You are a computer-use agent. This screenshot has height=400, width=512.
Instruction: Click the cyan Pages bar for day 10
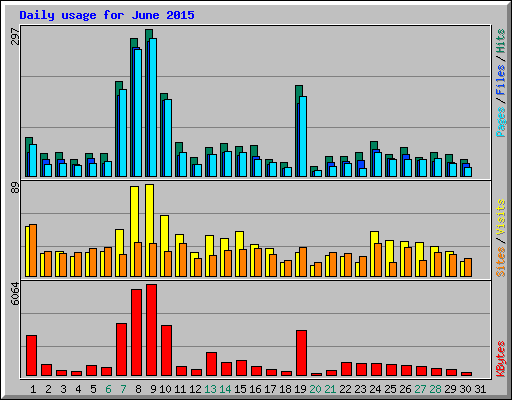168,138
